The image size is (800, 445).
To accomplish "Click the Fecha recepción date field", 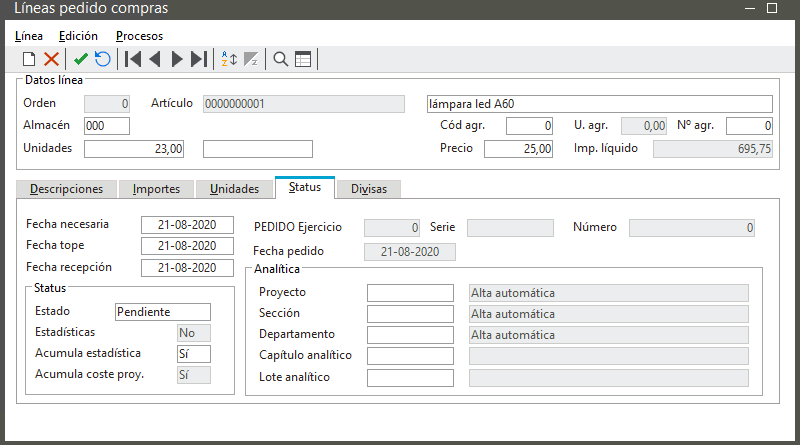I will 187,268.
